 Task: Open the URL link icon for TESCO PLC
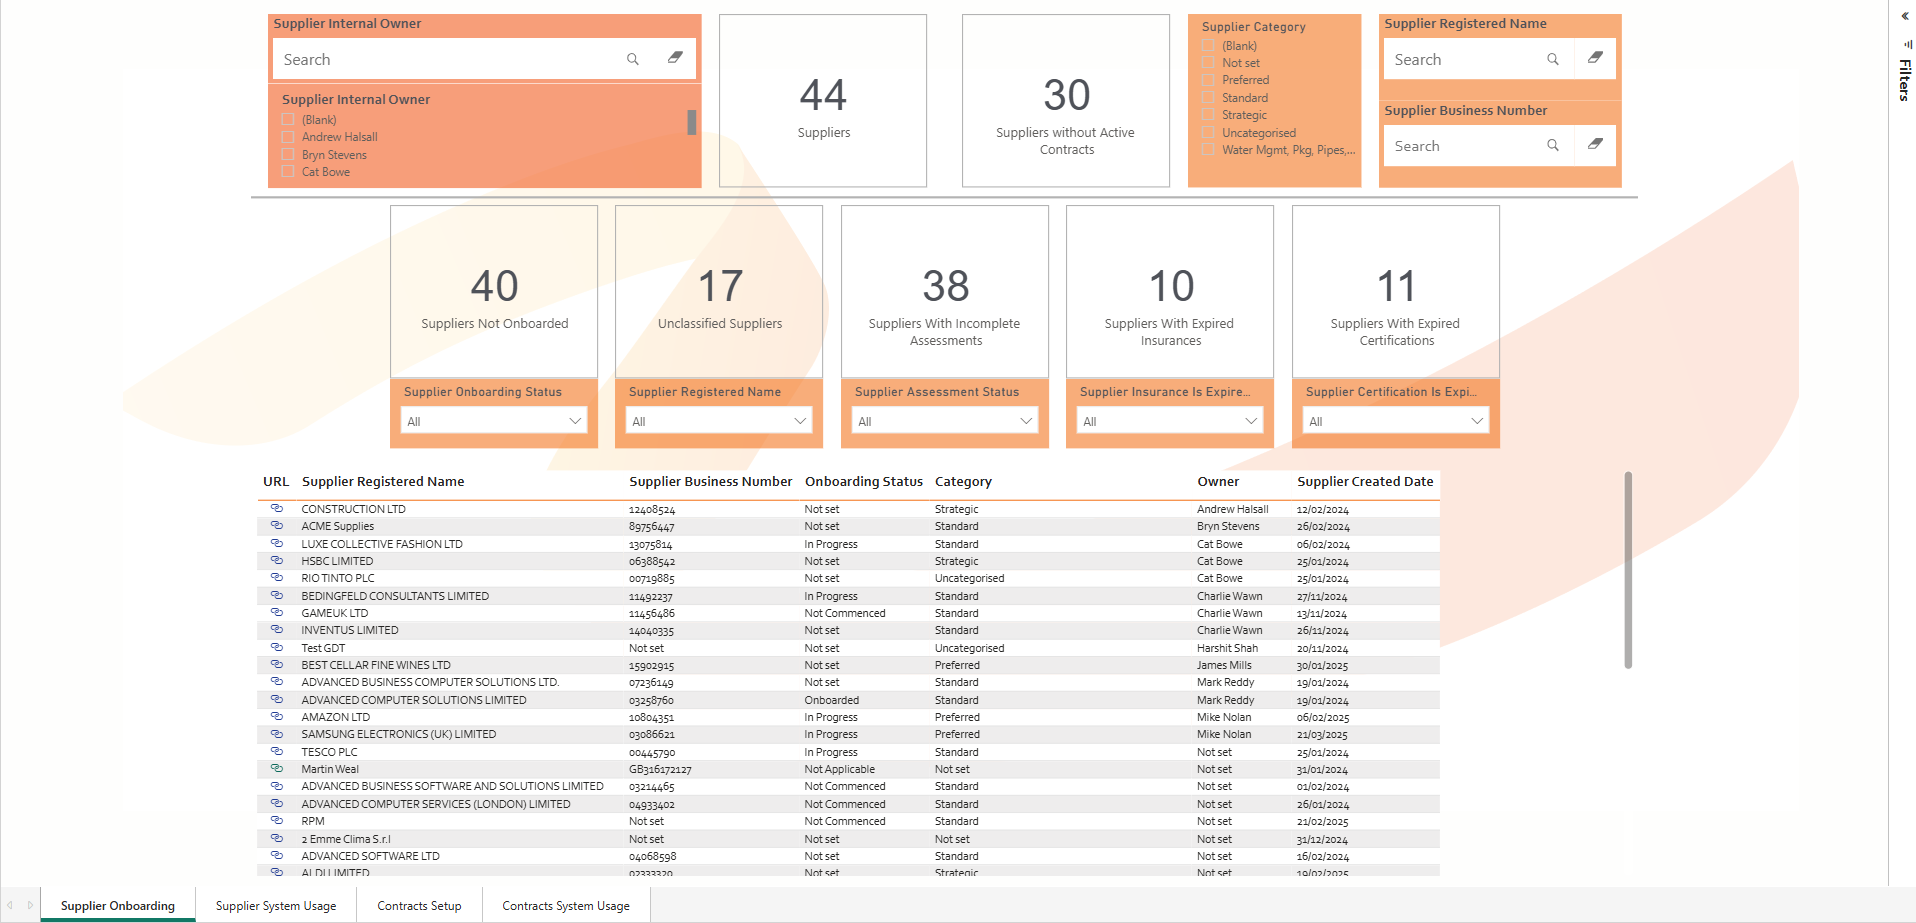point(277,751)
